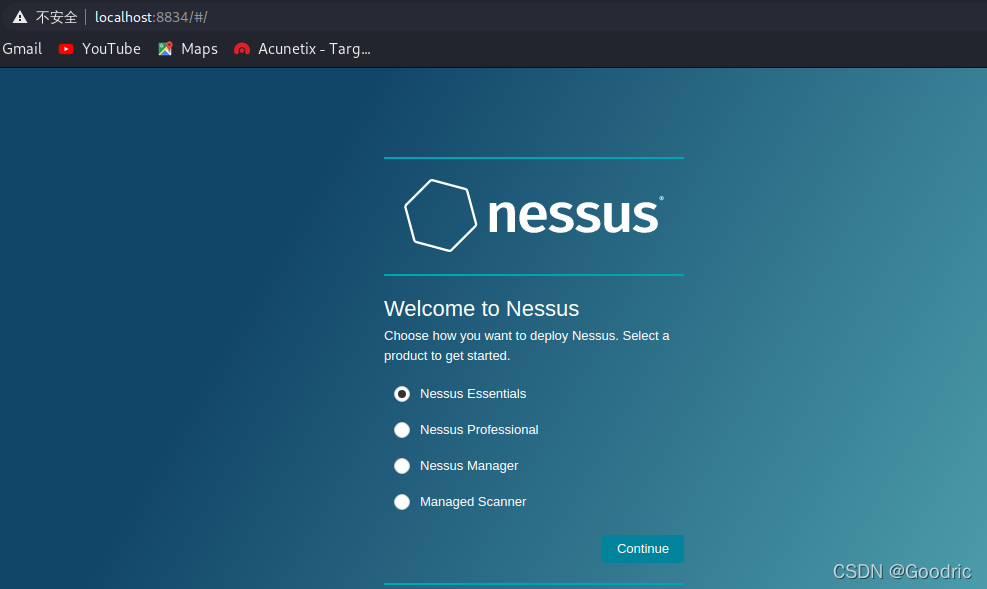
Task: Select the Nessus Essentials radio button
Action: click(x=402, y=394)
